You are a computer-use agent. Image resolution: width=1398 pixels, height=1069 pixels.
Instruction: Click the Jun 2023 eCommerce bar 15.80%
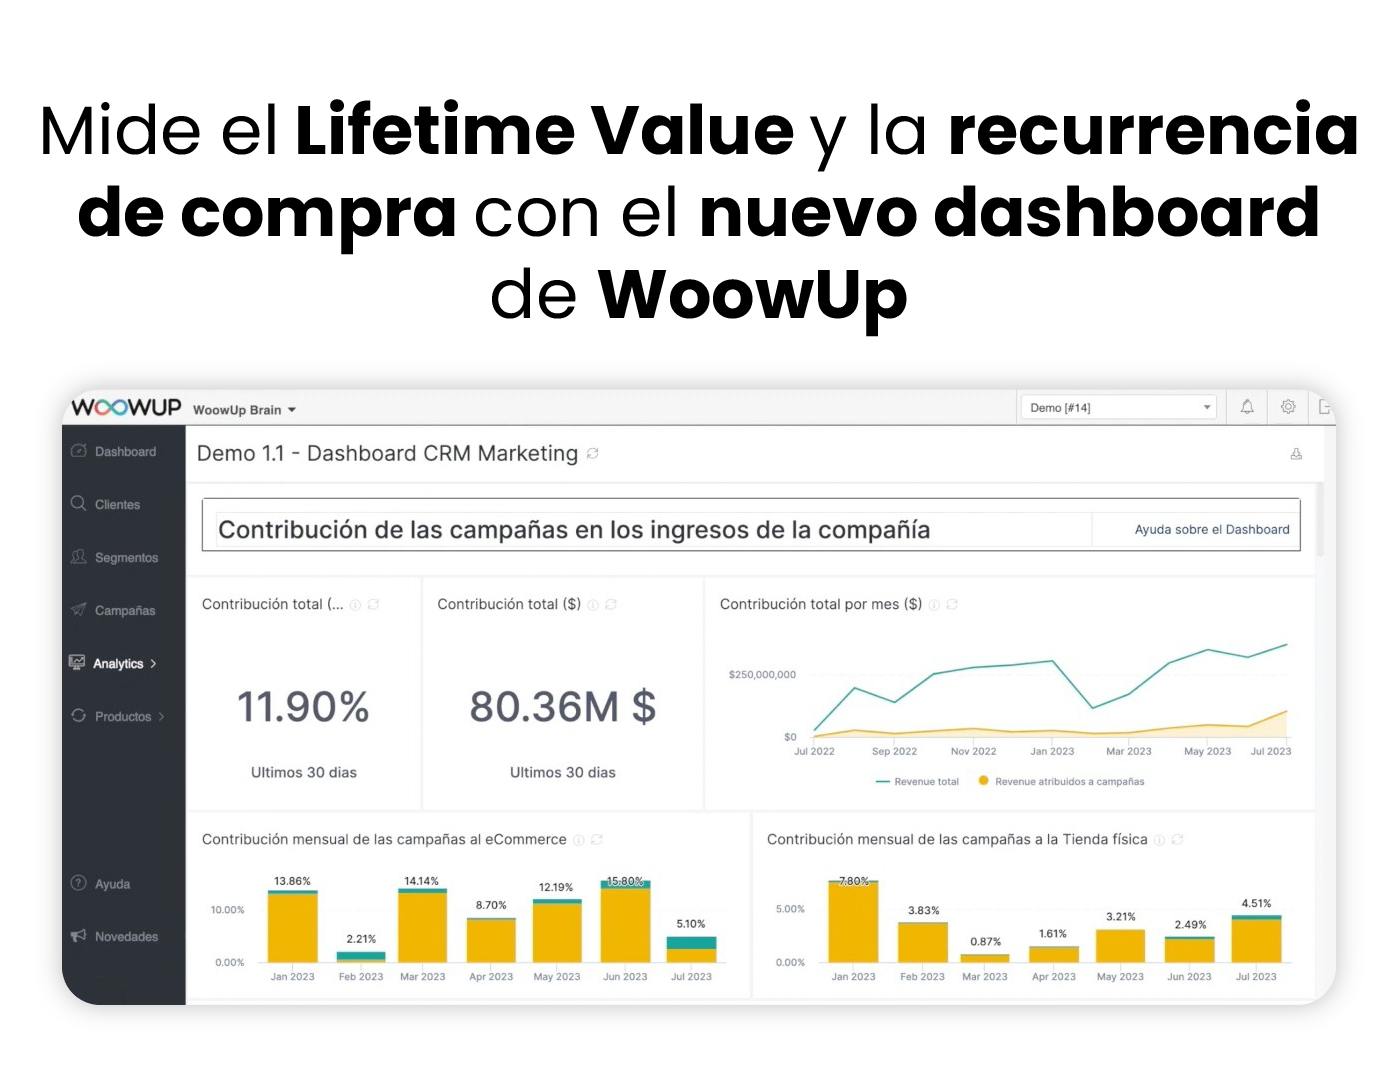click(626, 921)
